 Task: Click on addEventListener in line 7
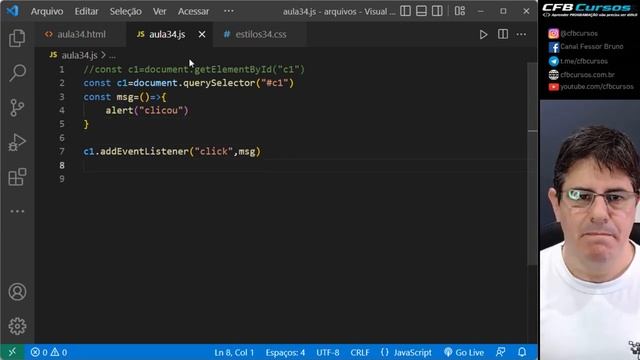[x=144, y=151]
